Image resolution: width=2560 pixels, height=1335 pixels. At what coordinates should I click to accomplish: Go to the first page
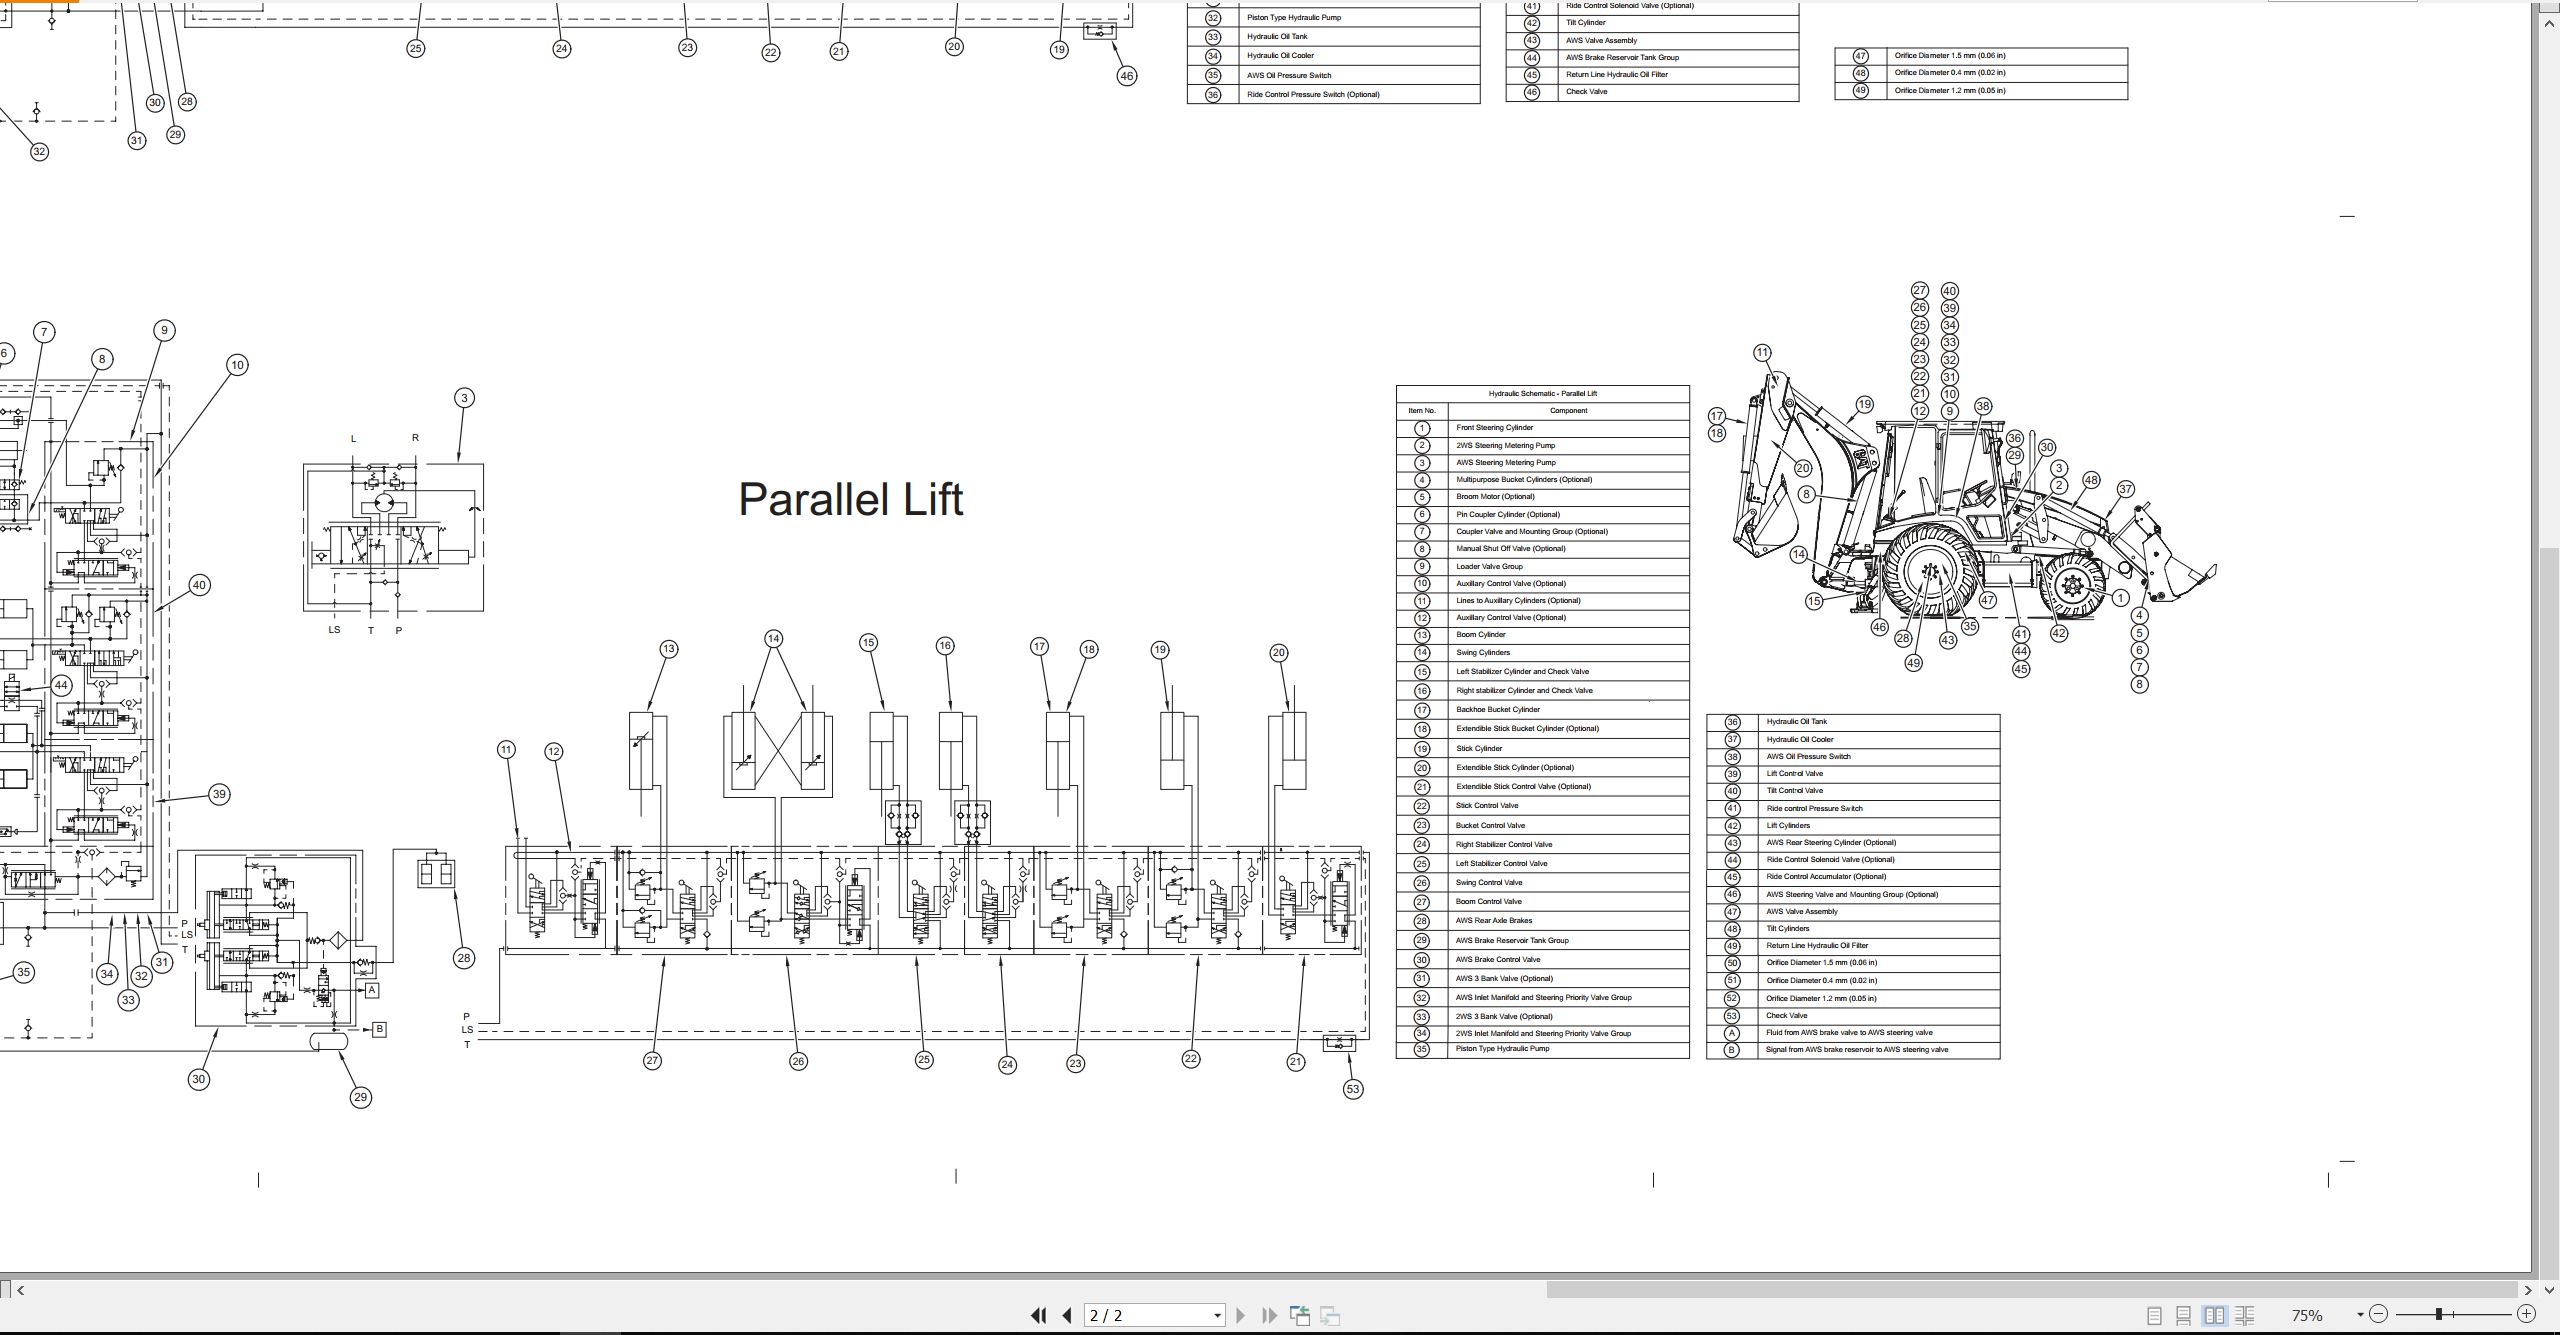[1038, 1315]
